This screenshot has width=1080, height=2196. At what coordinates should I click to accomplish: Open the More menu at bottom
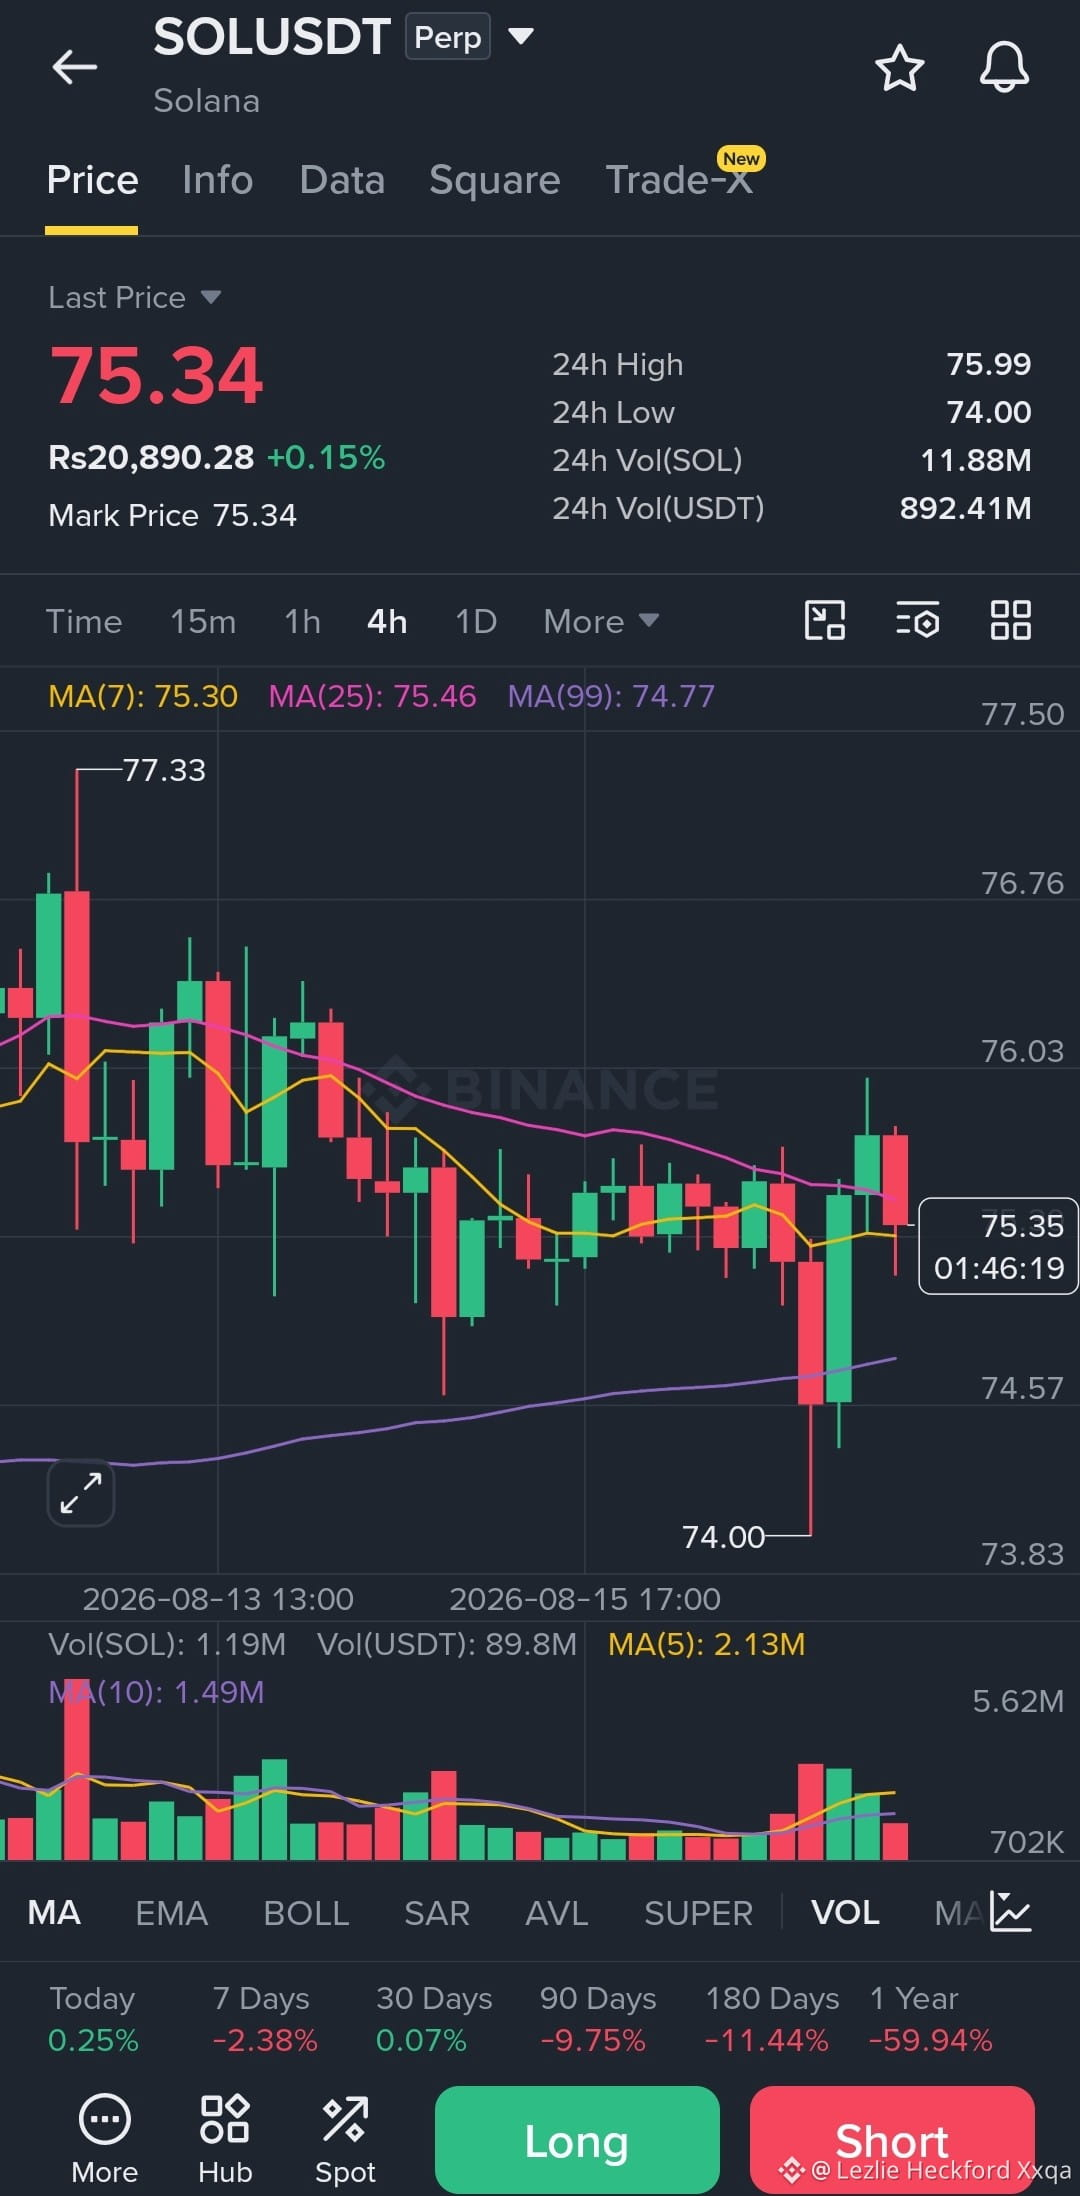pos(104,2140)
